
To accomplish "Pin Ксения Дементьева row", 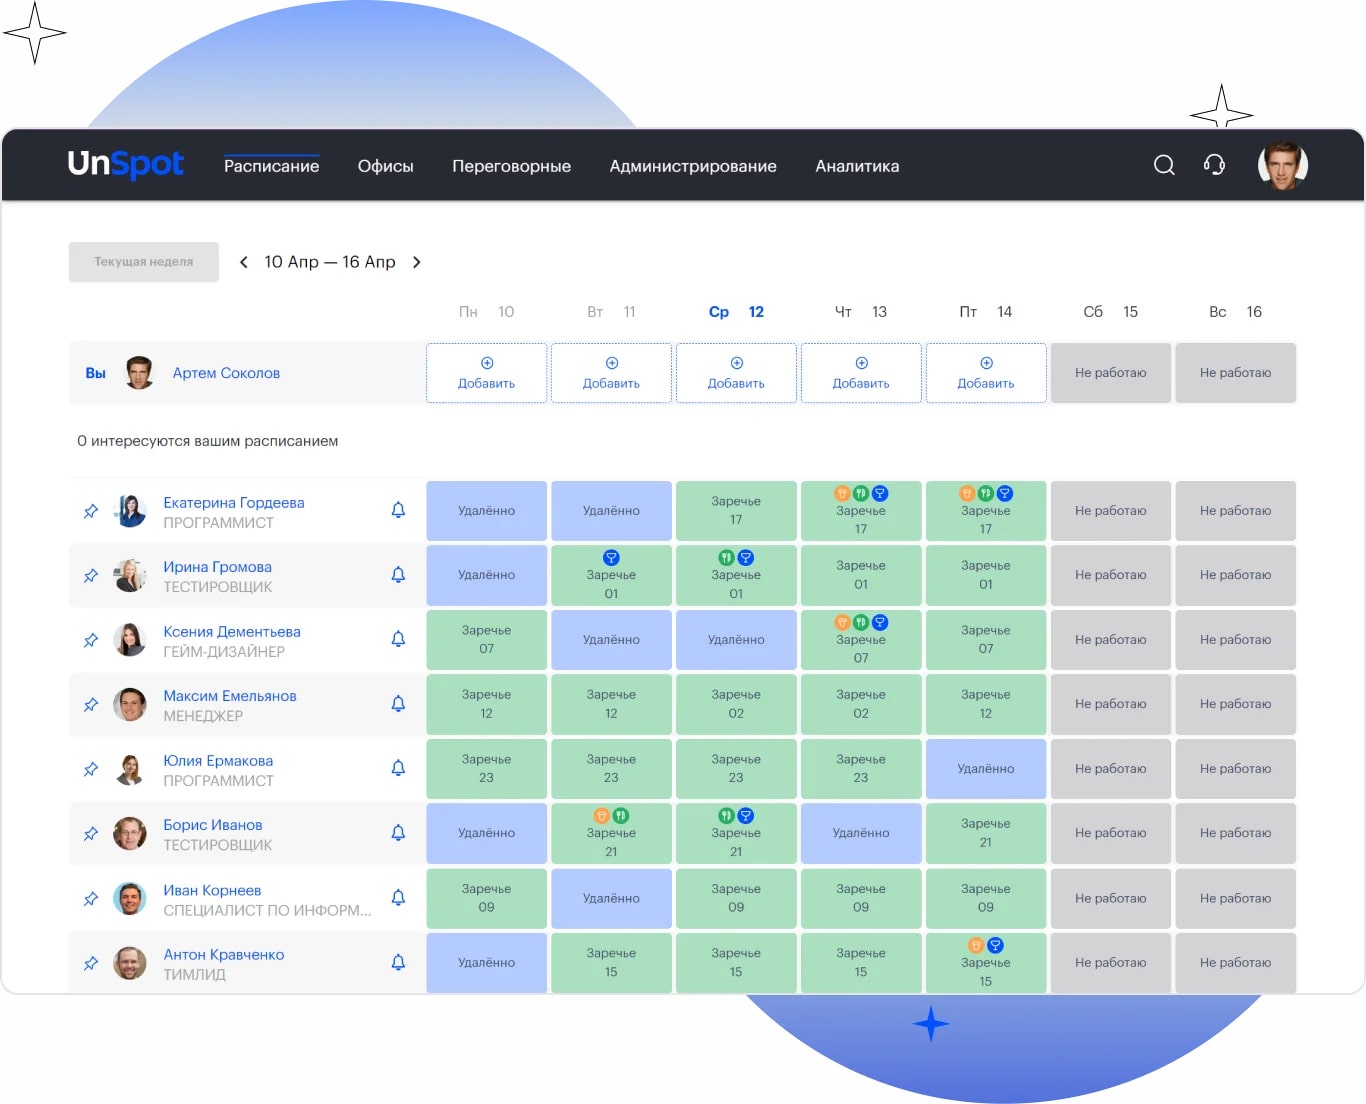I will click(91, 640).
